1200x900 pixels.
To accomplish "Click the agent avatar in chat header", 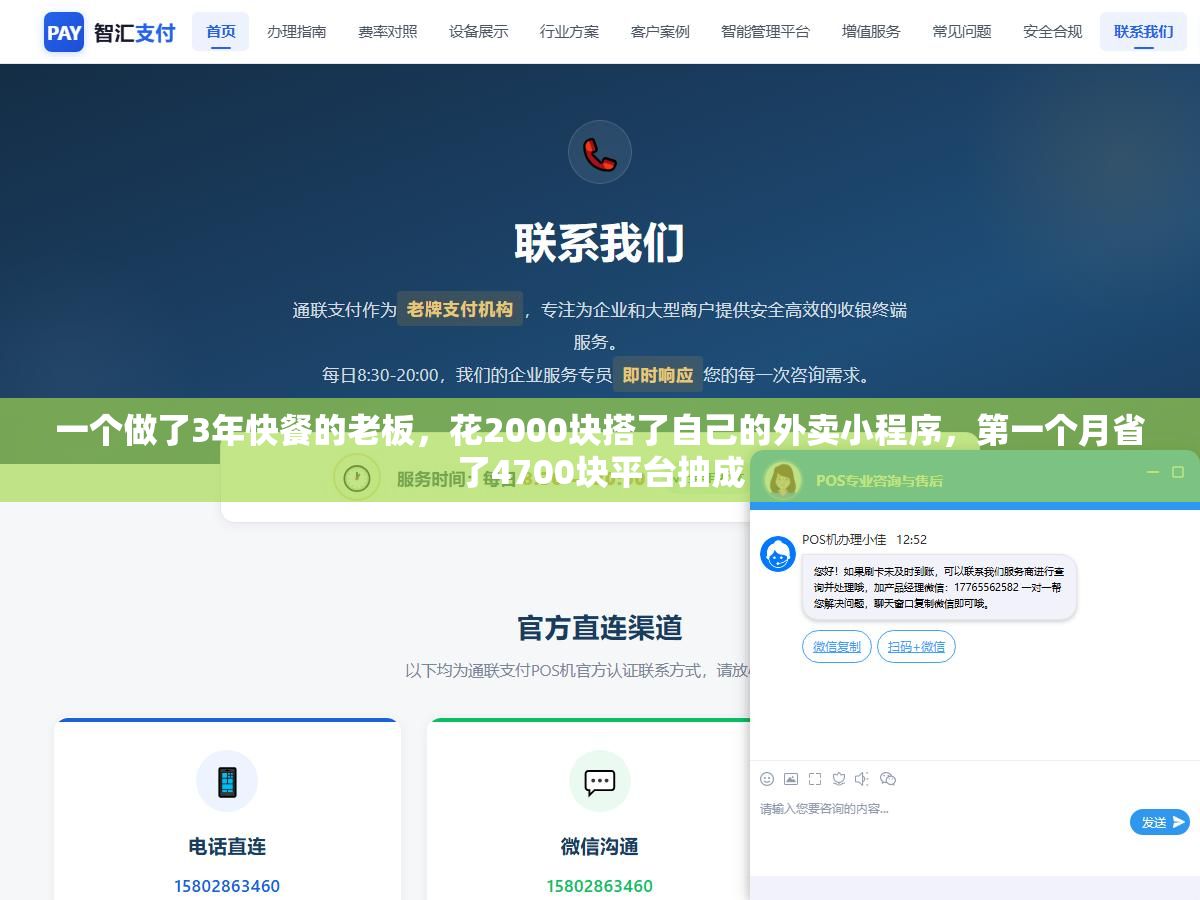I will point(784,479).
